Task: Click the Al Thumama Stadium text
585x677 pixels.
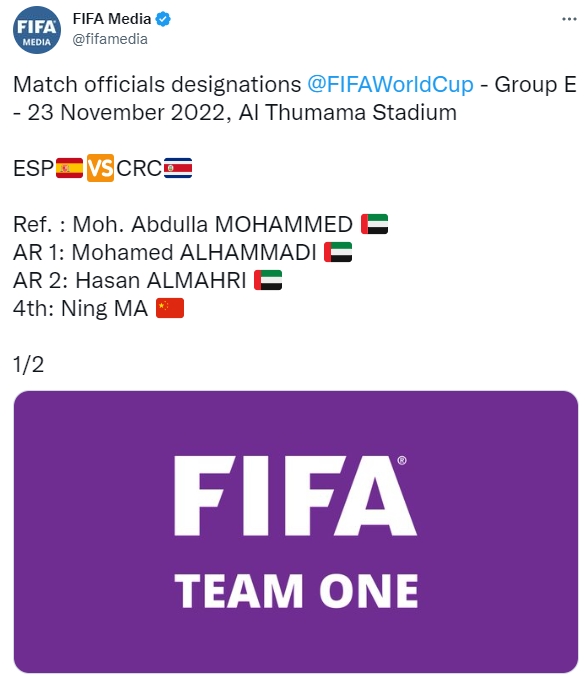Action: coord(348,113)
